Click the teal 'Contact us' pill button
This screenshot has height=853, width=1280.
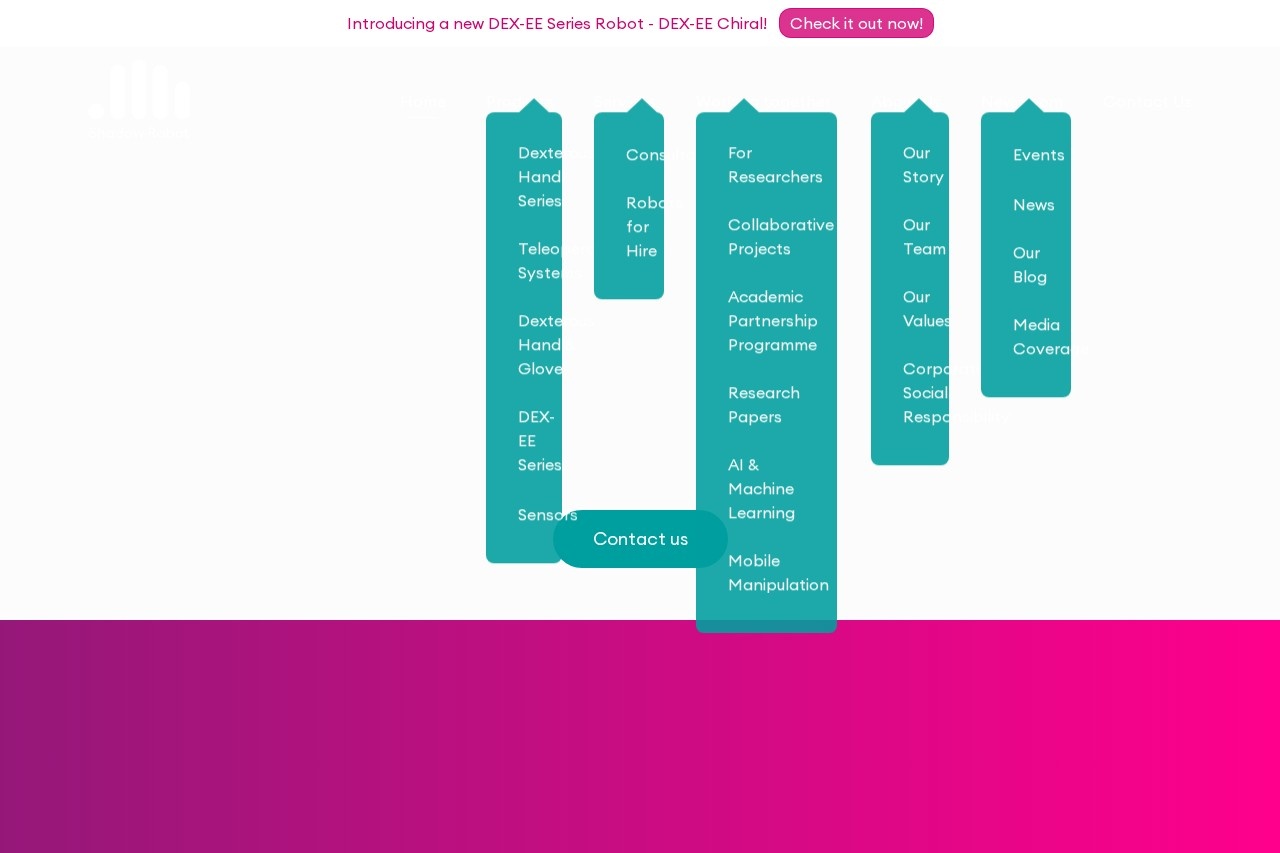[640, 539]
